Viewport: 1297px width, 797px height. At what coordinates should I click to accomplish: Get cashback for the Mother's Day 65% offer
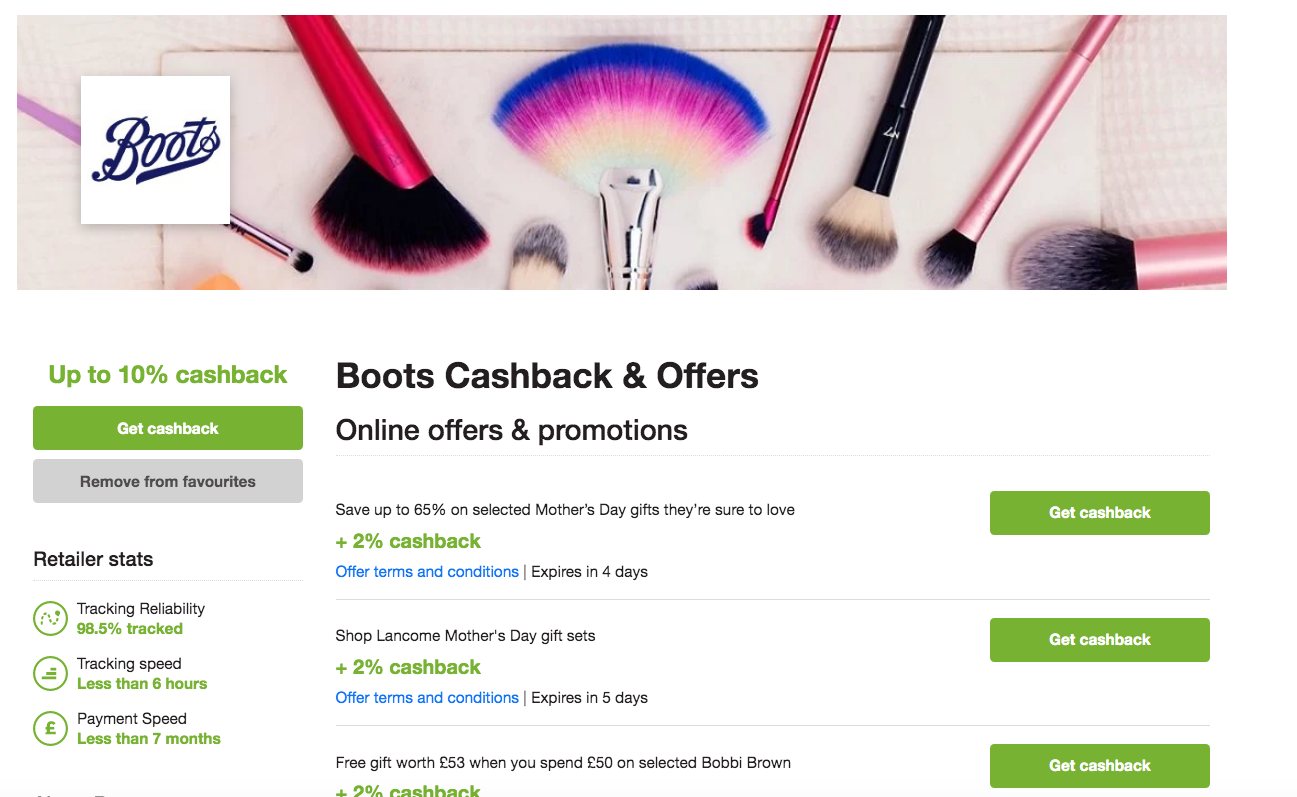(1099, 512)
